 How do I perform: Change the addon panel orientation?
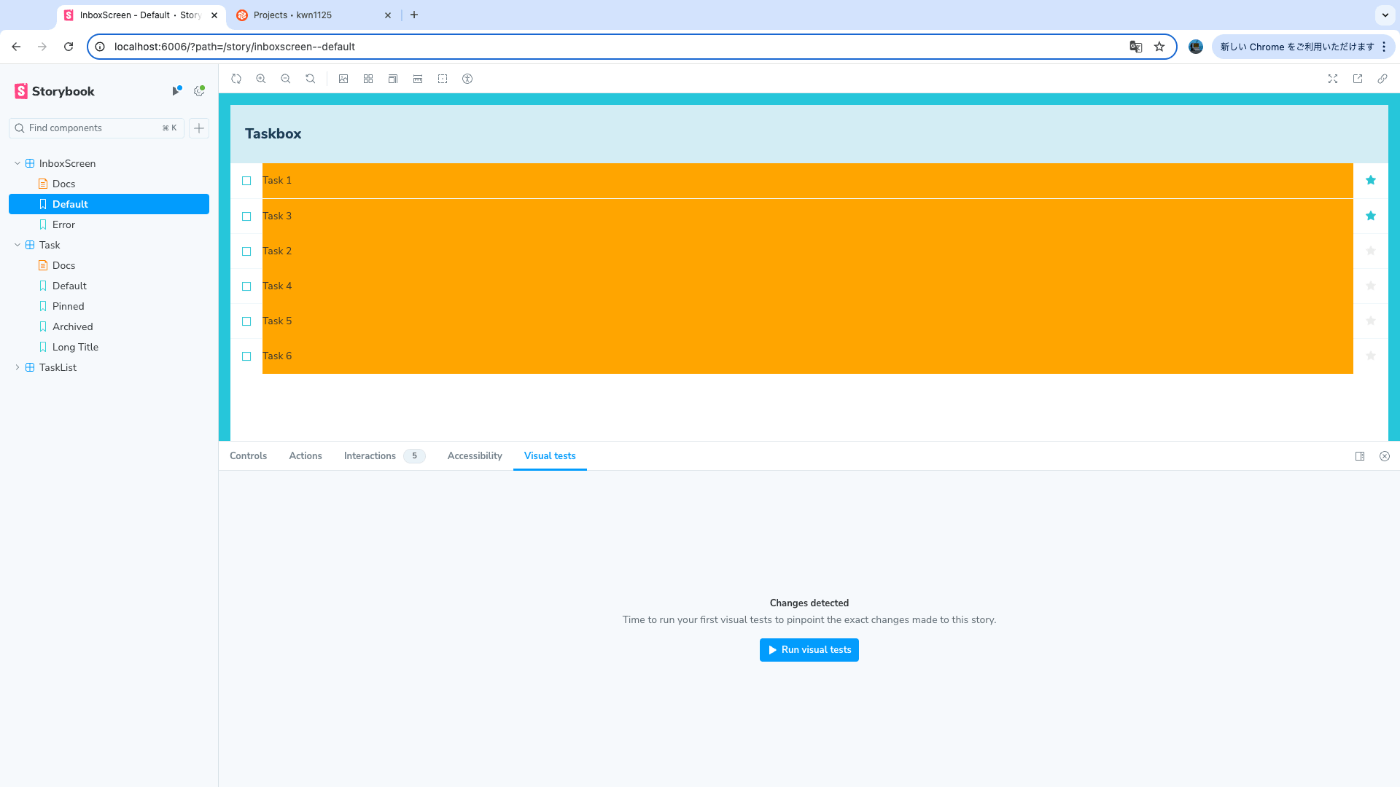(1360, 456)
